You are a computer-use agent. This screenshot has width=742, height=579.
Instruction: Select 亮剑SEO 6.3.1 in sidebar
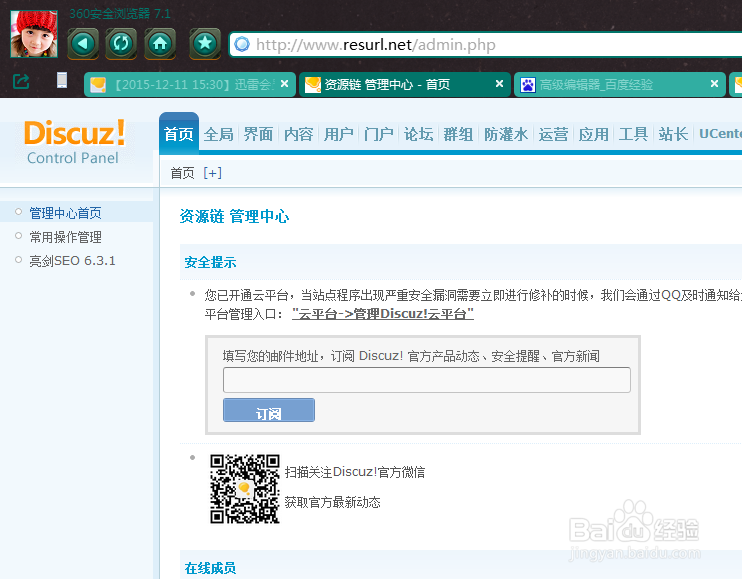click(72, 261)
